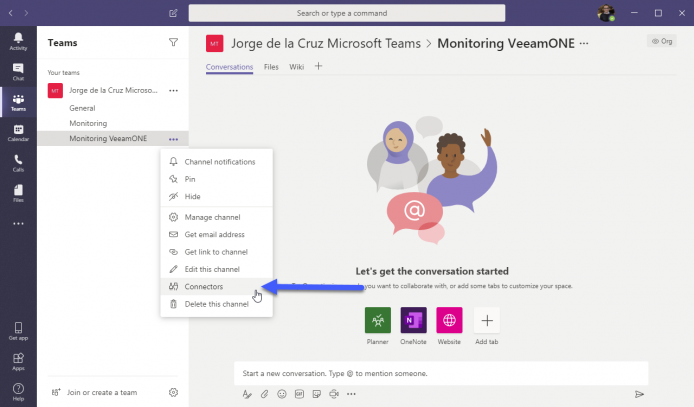Open the Apps store icon in sidebar

(18, 361)
